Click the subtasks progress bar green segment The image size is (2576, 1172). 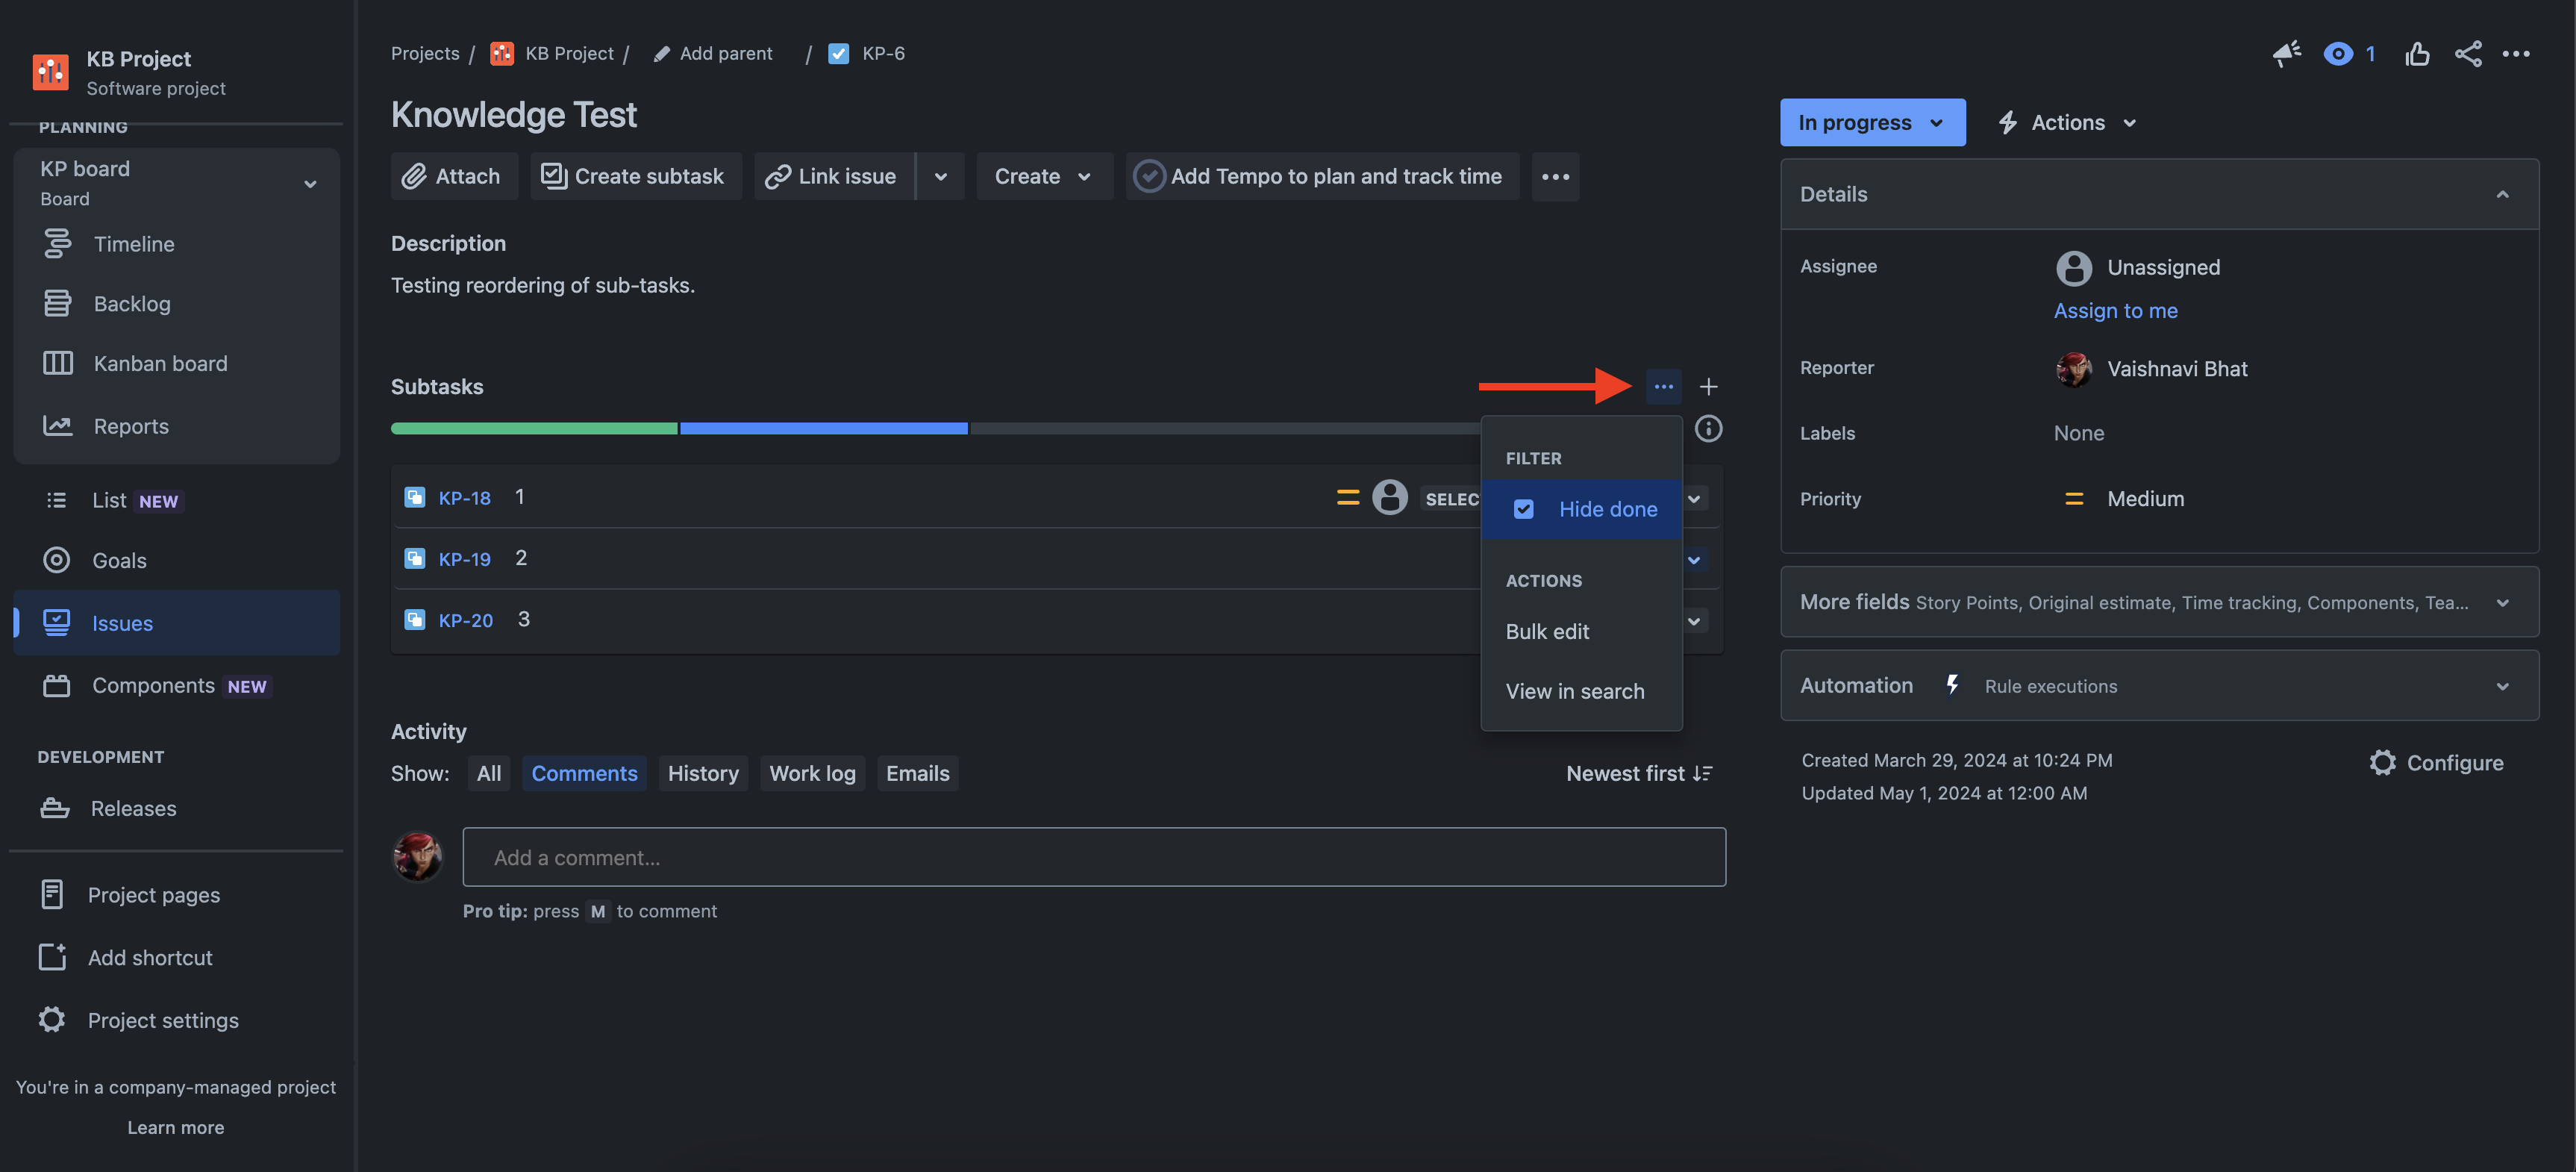coord(533,429)
